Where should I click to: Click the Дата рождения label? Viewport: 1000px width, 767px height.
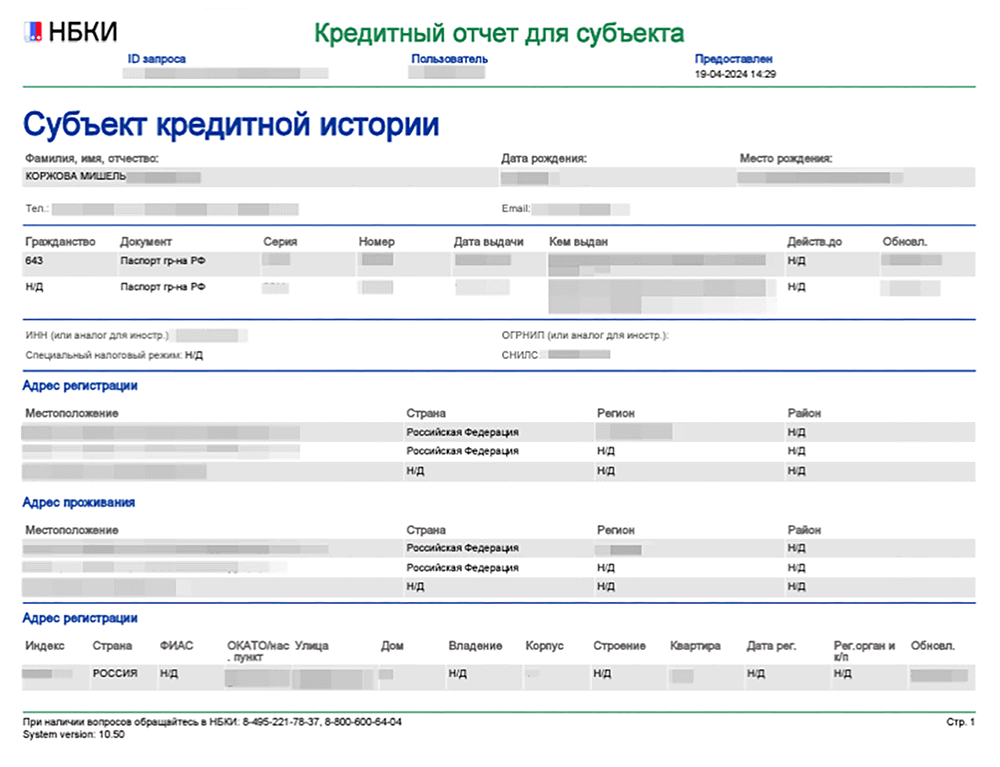[543, 158]
